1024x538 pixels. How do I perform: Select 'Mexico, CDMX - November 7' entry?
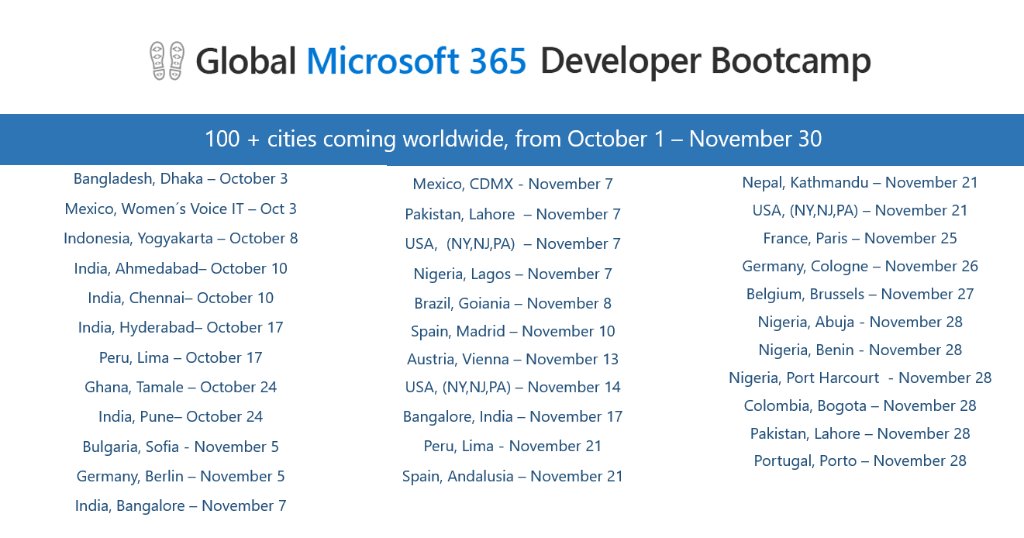pyautogui.click(x=513, y=184)
